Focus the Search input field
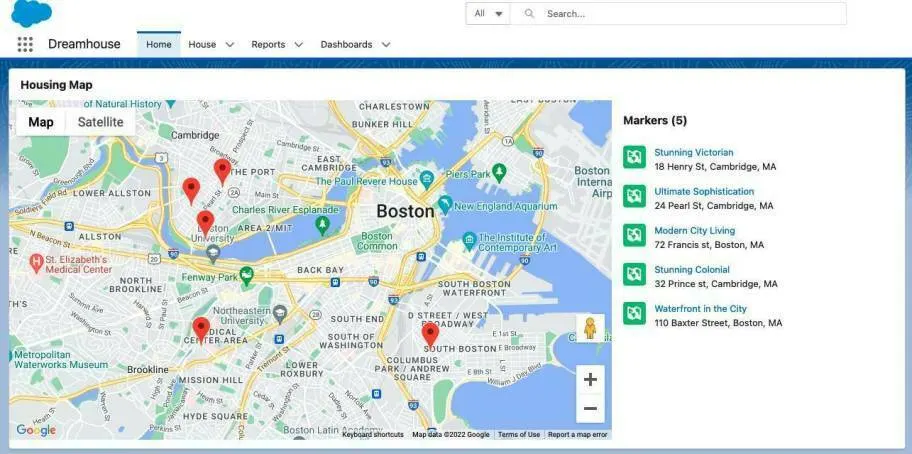Screen dimensions: 912x454 (678, 13)
